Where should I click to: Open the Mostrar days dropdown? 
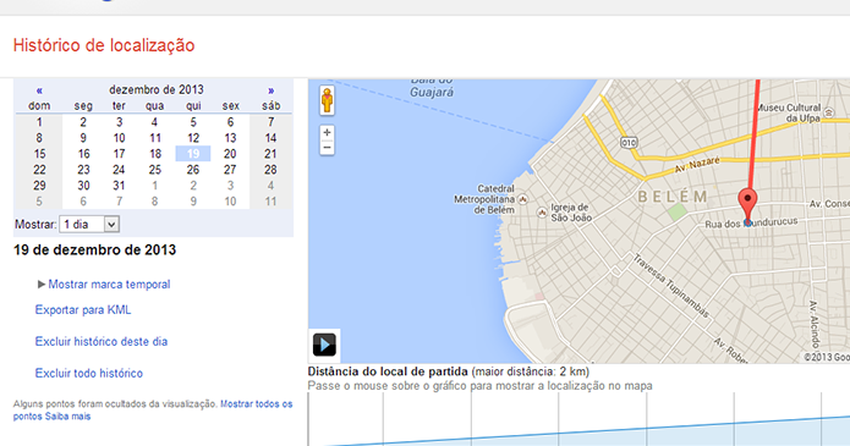click(x=89, y=224)
